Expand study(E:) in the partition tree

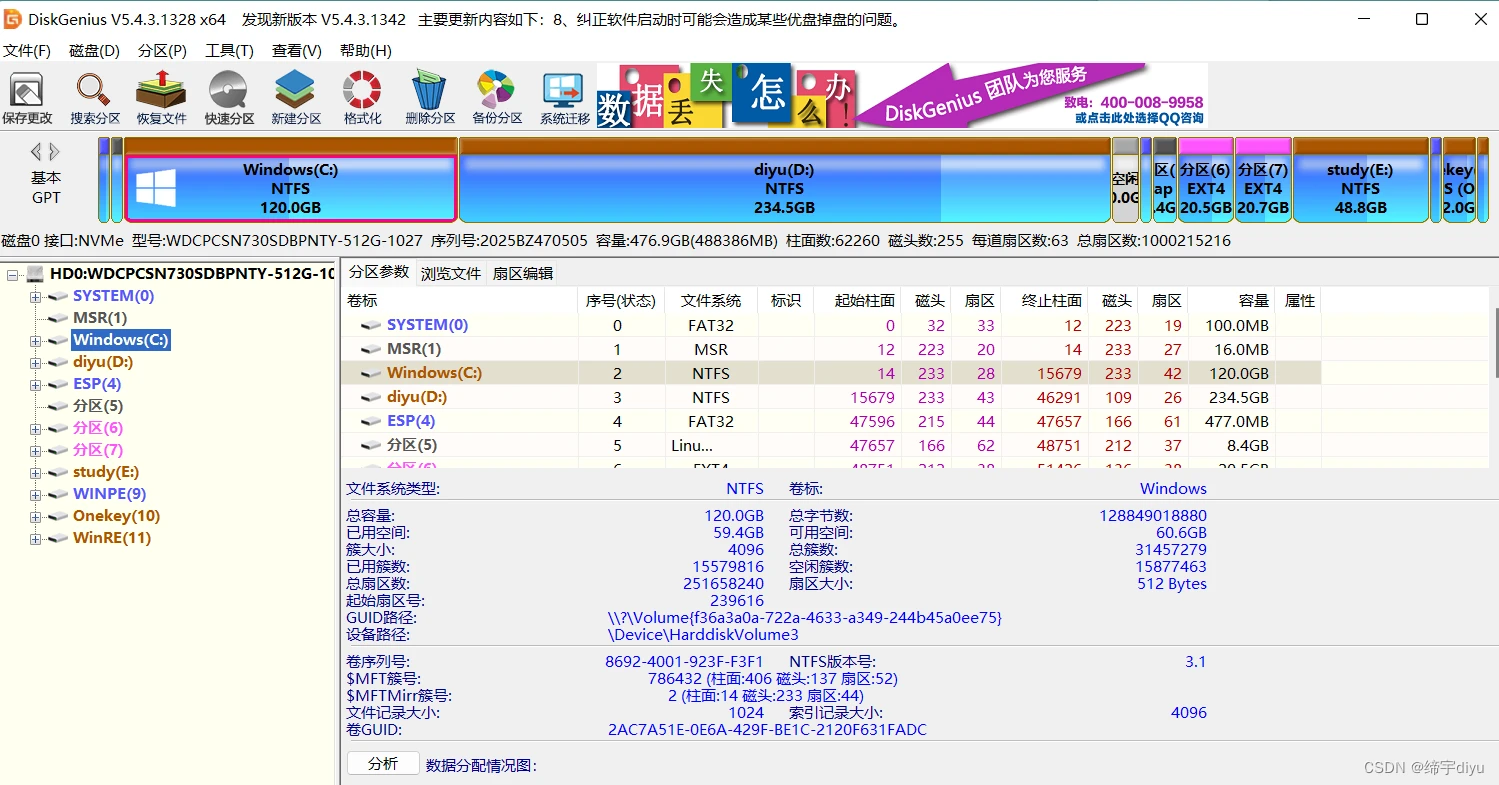(x=35, y=472)
